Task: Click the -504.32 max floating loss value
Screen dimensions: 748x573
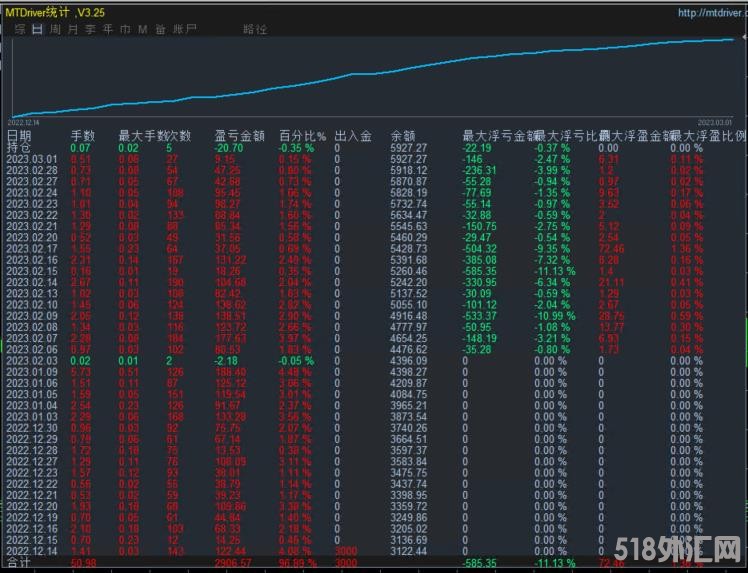Action: [x=479, y=249]
